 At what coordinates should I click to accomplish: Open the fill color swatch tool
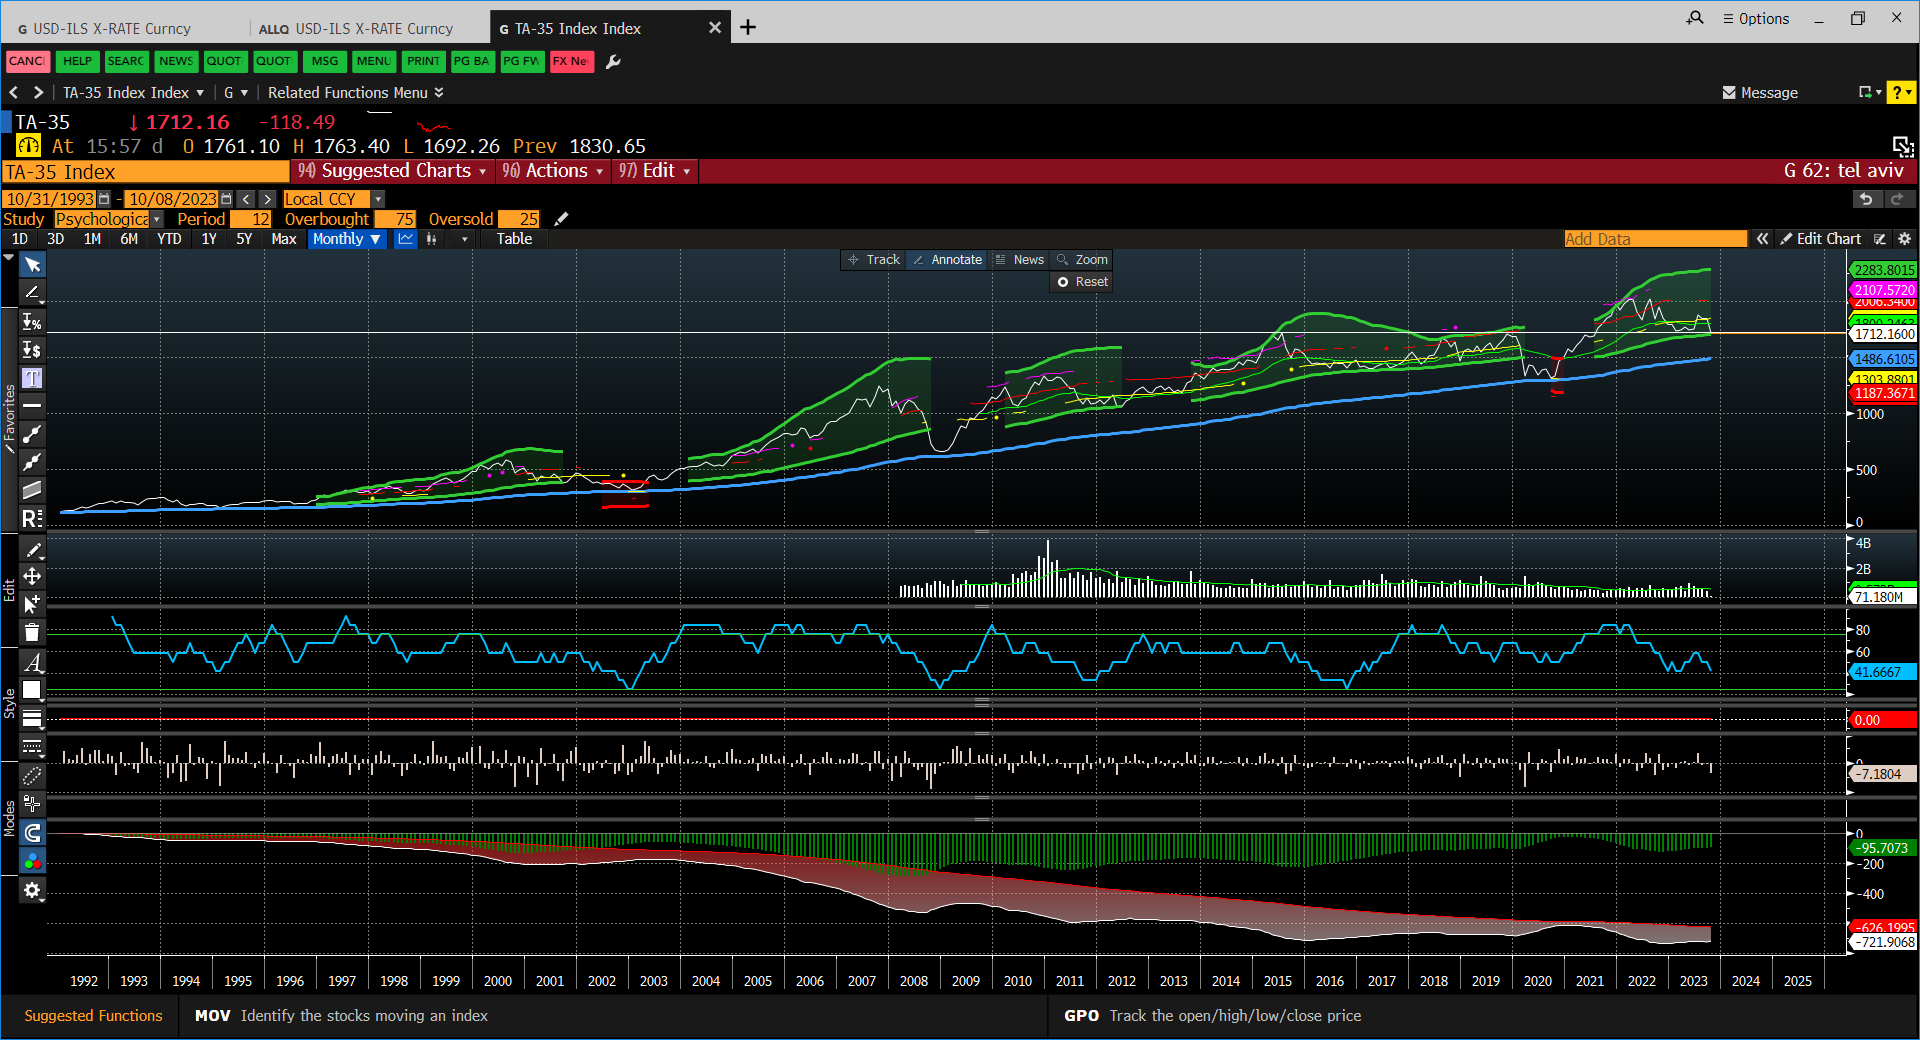tap(32, 690)
